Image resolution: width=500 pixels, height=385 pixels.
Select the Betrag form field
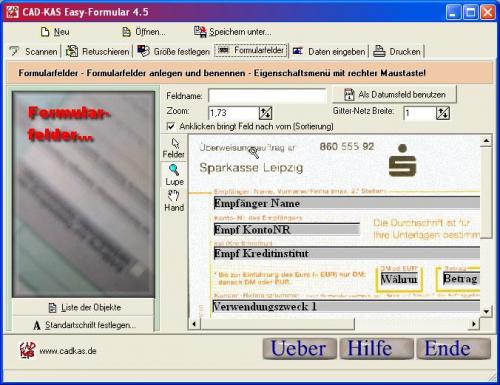coord(461,278)
